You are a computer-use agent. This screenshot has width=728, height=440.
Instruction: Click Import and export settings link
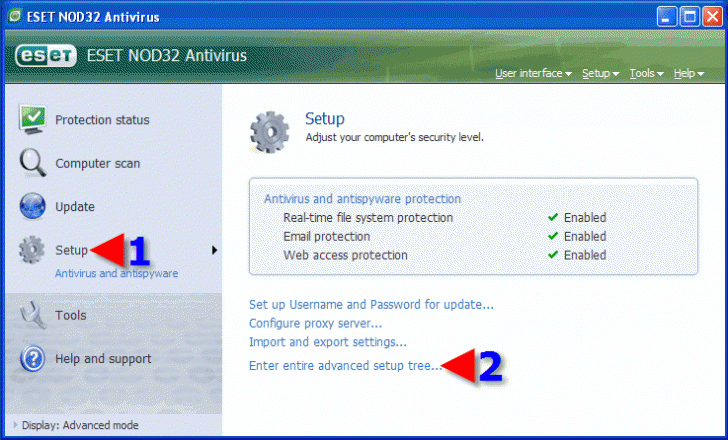tap(327, 342)
